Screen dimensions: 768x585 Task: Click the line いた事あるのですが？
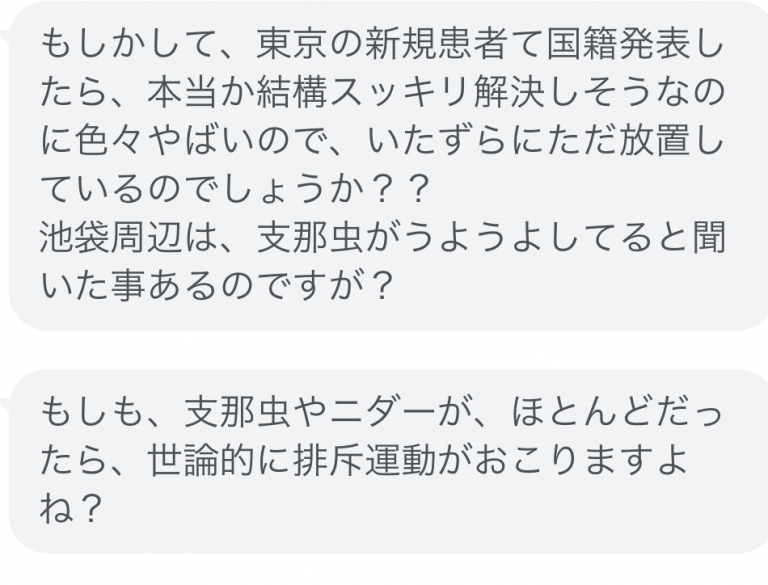pyautogui.click(x=216, y=286)
